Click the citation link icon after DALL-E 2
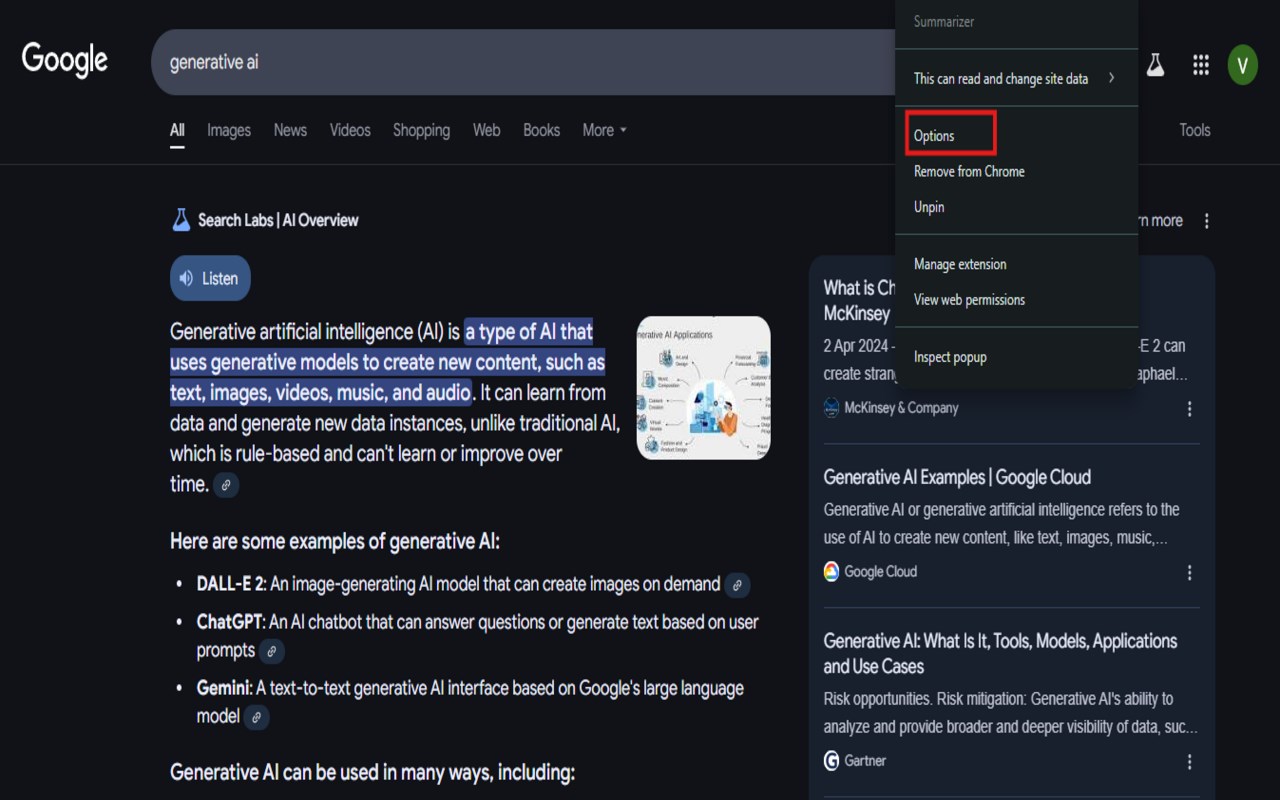The height and width of the screenshot is (800, 1280). 737,585
